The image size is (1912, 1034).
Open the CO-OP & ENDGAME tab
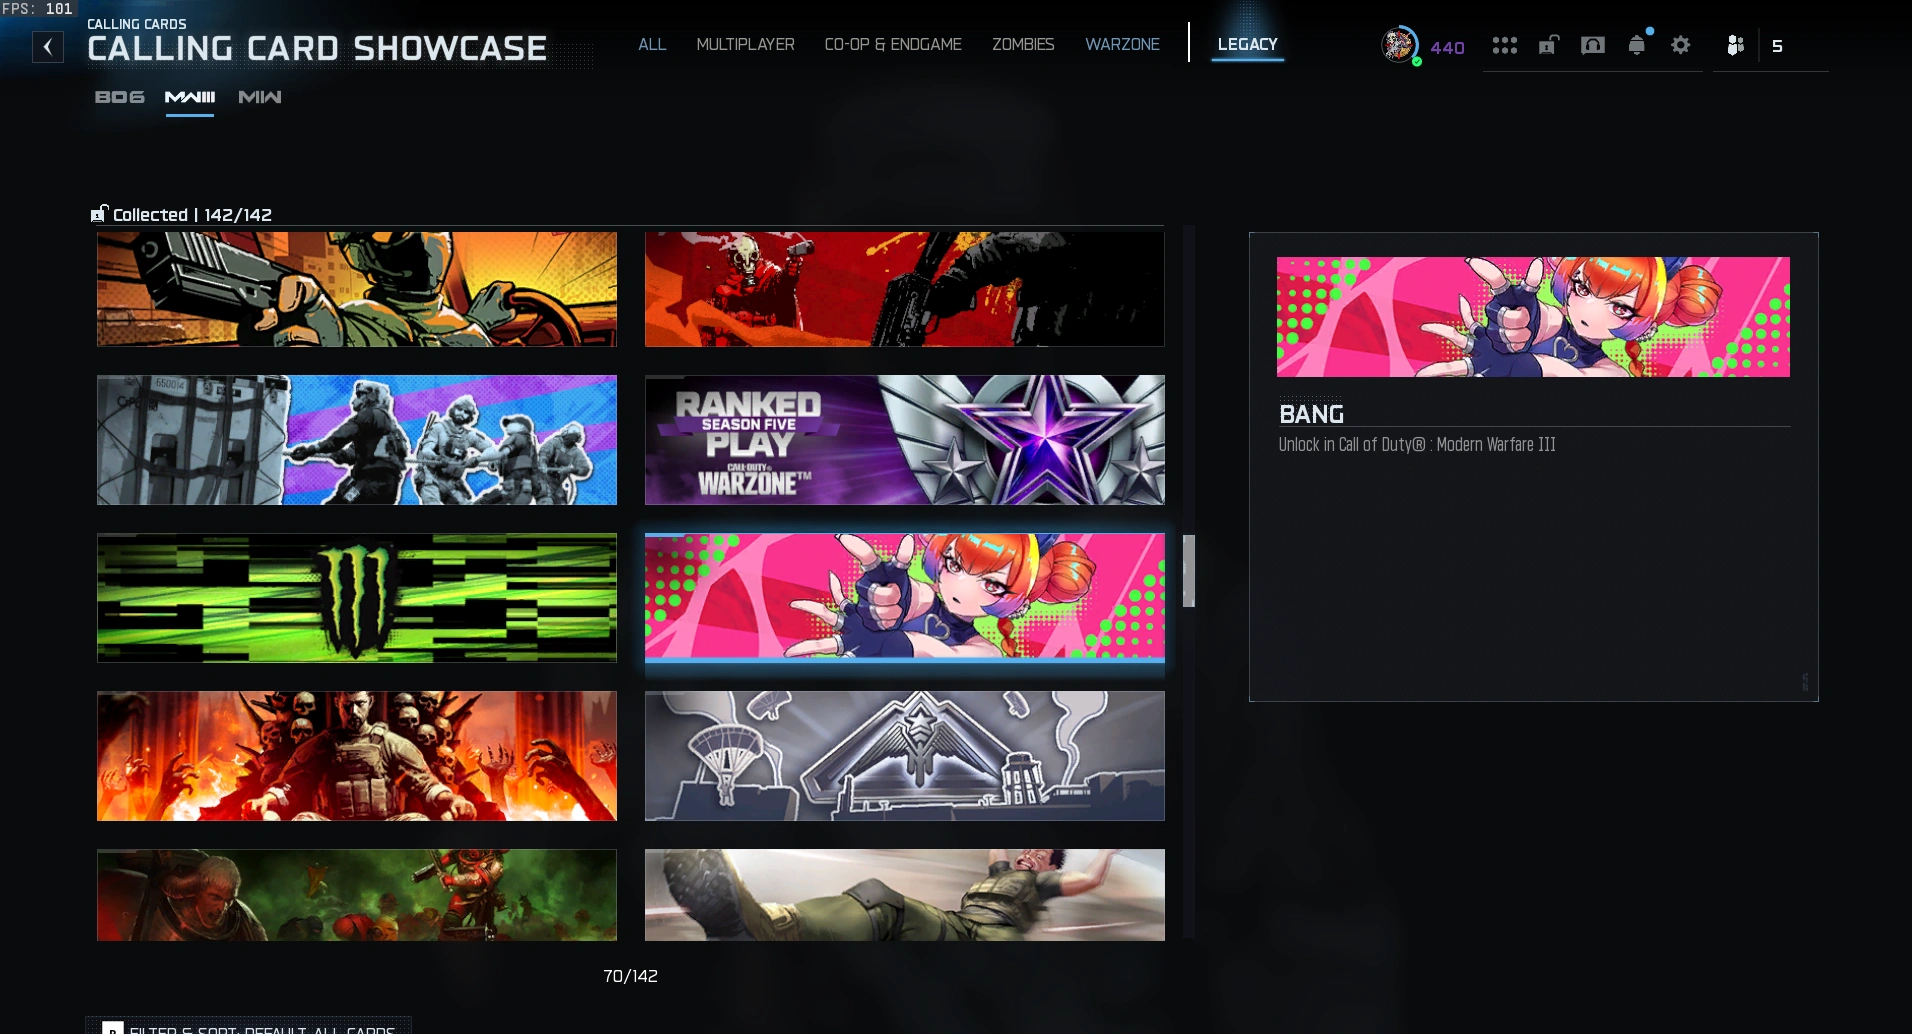pos(893,44)
